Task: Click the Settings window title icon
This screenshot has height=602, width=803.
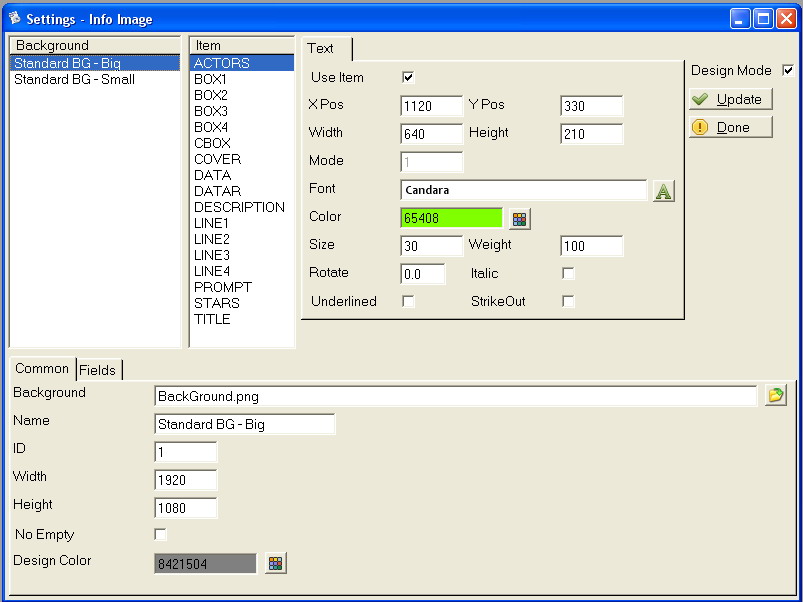Action: 14,18
